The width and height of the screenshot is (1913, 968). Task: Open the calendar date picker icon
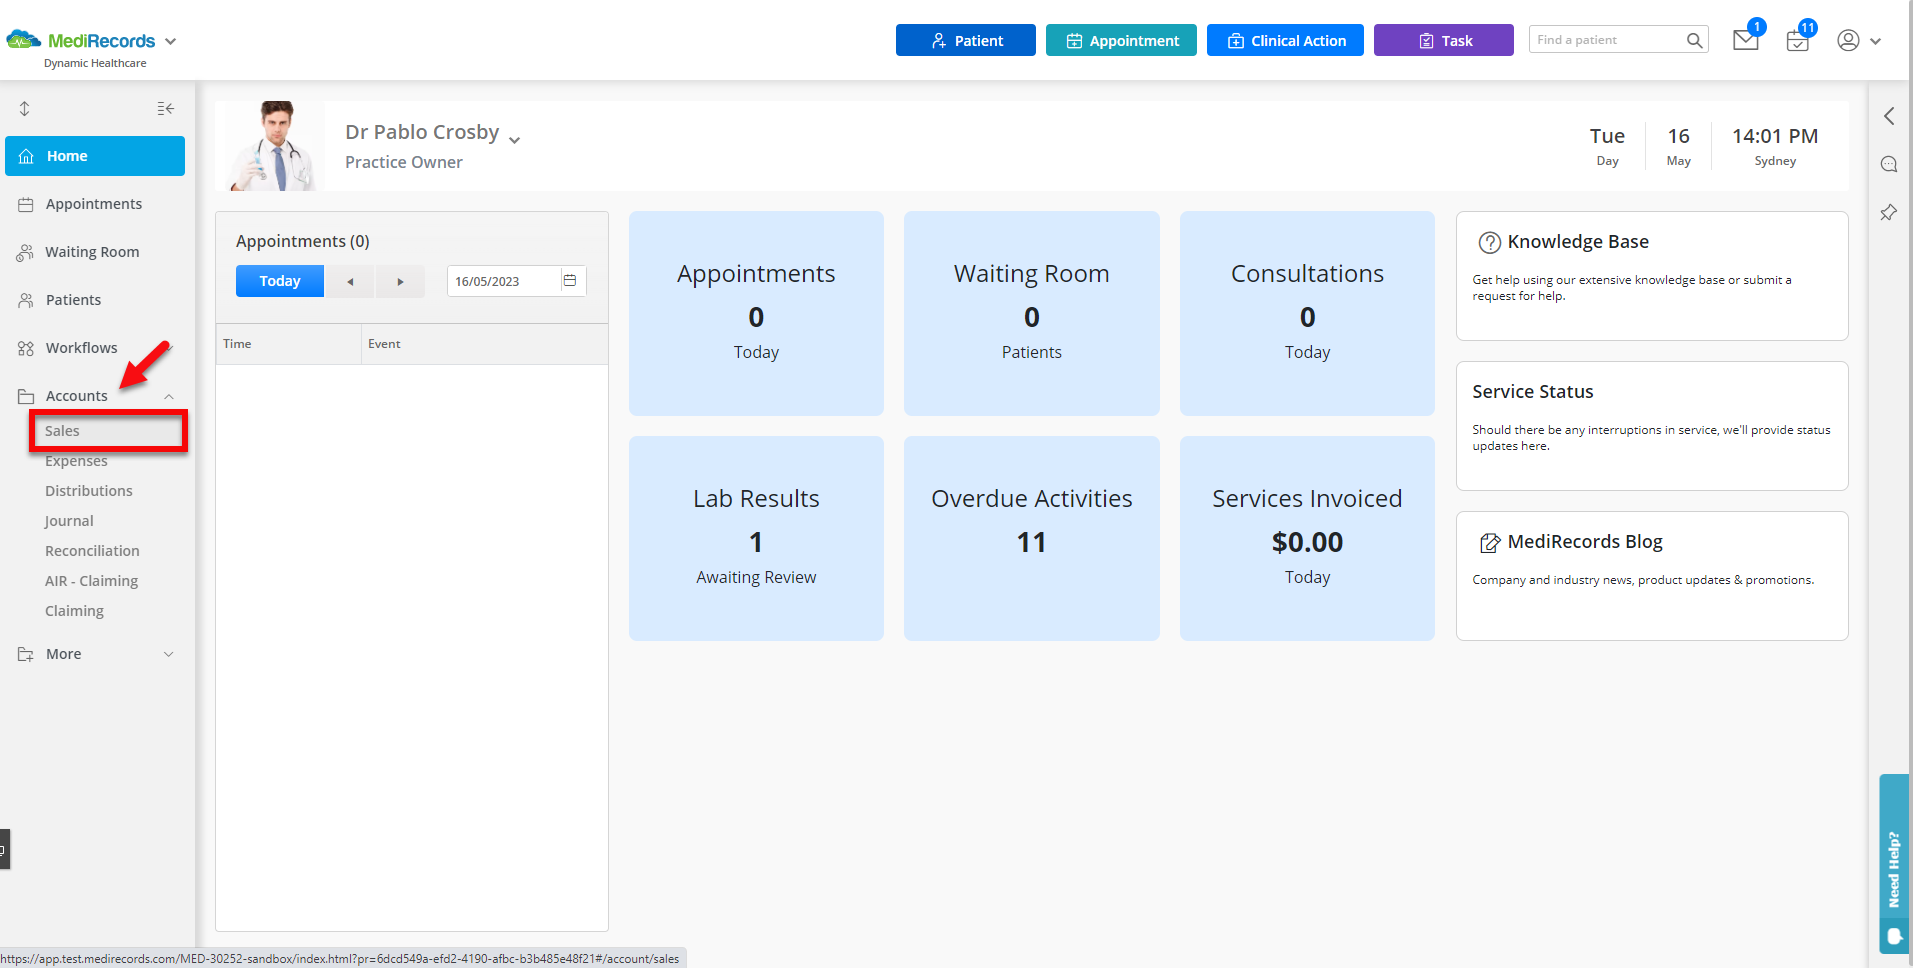(570, 281)
